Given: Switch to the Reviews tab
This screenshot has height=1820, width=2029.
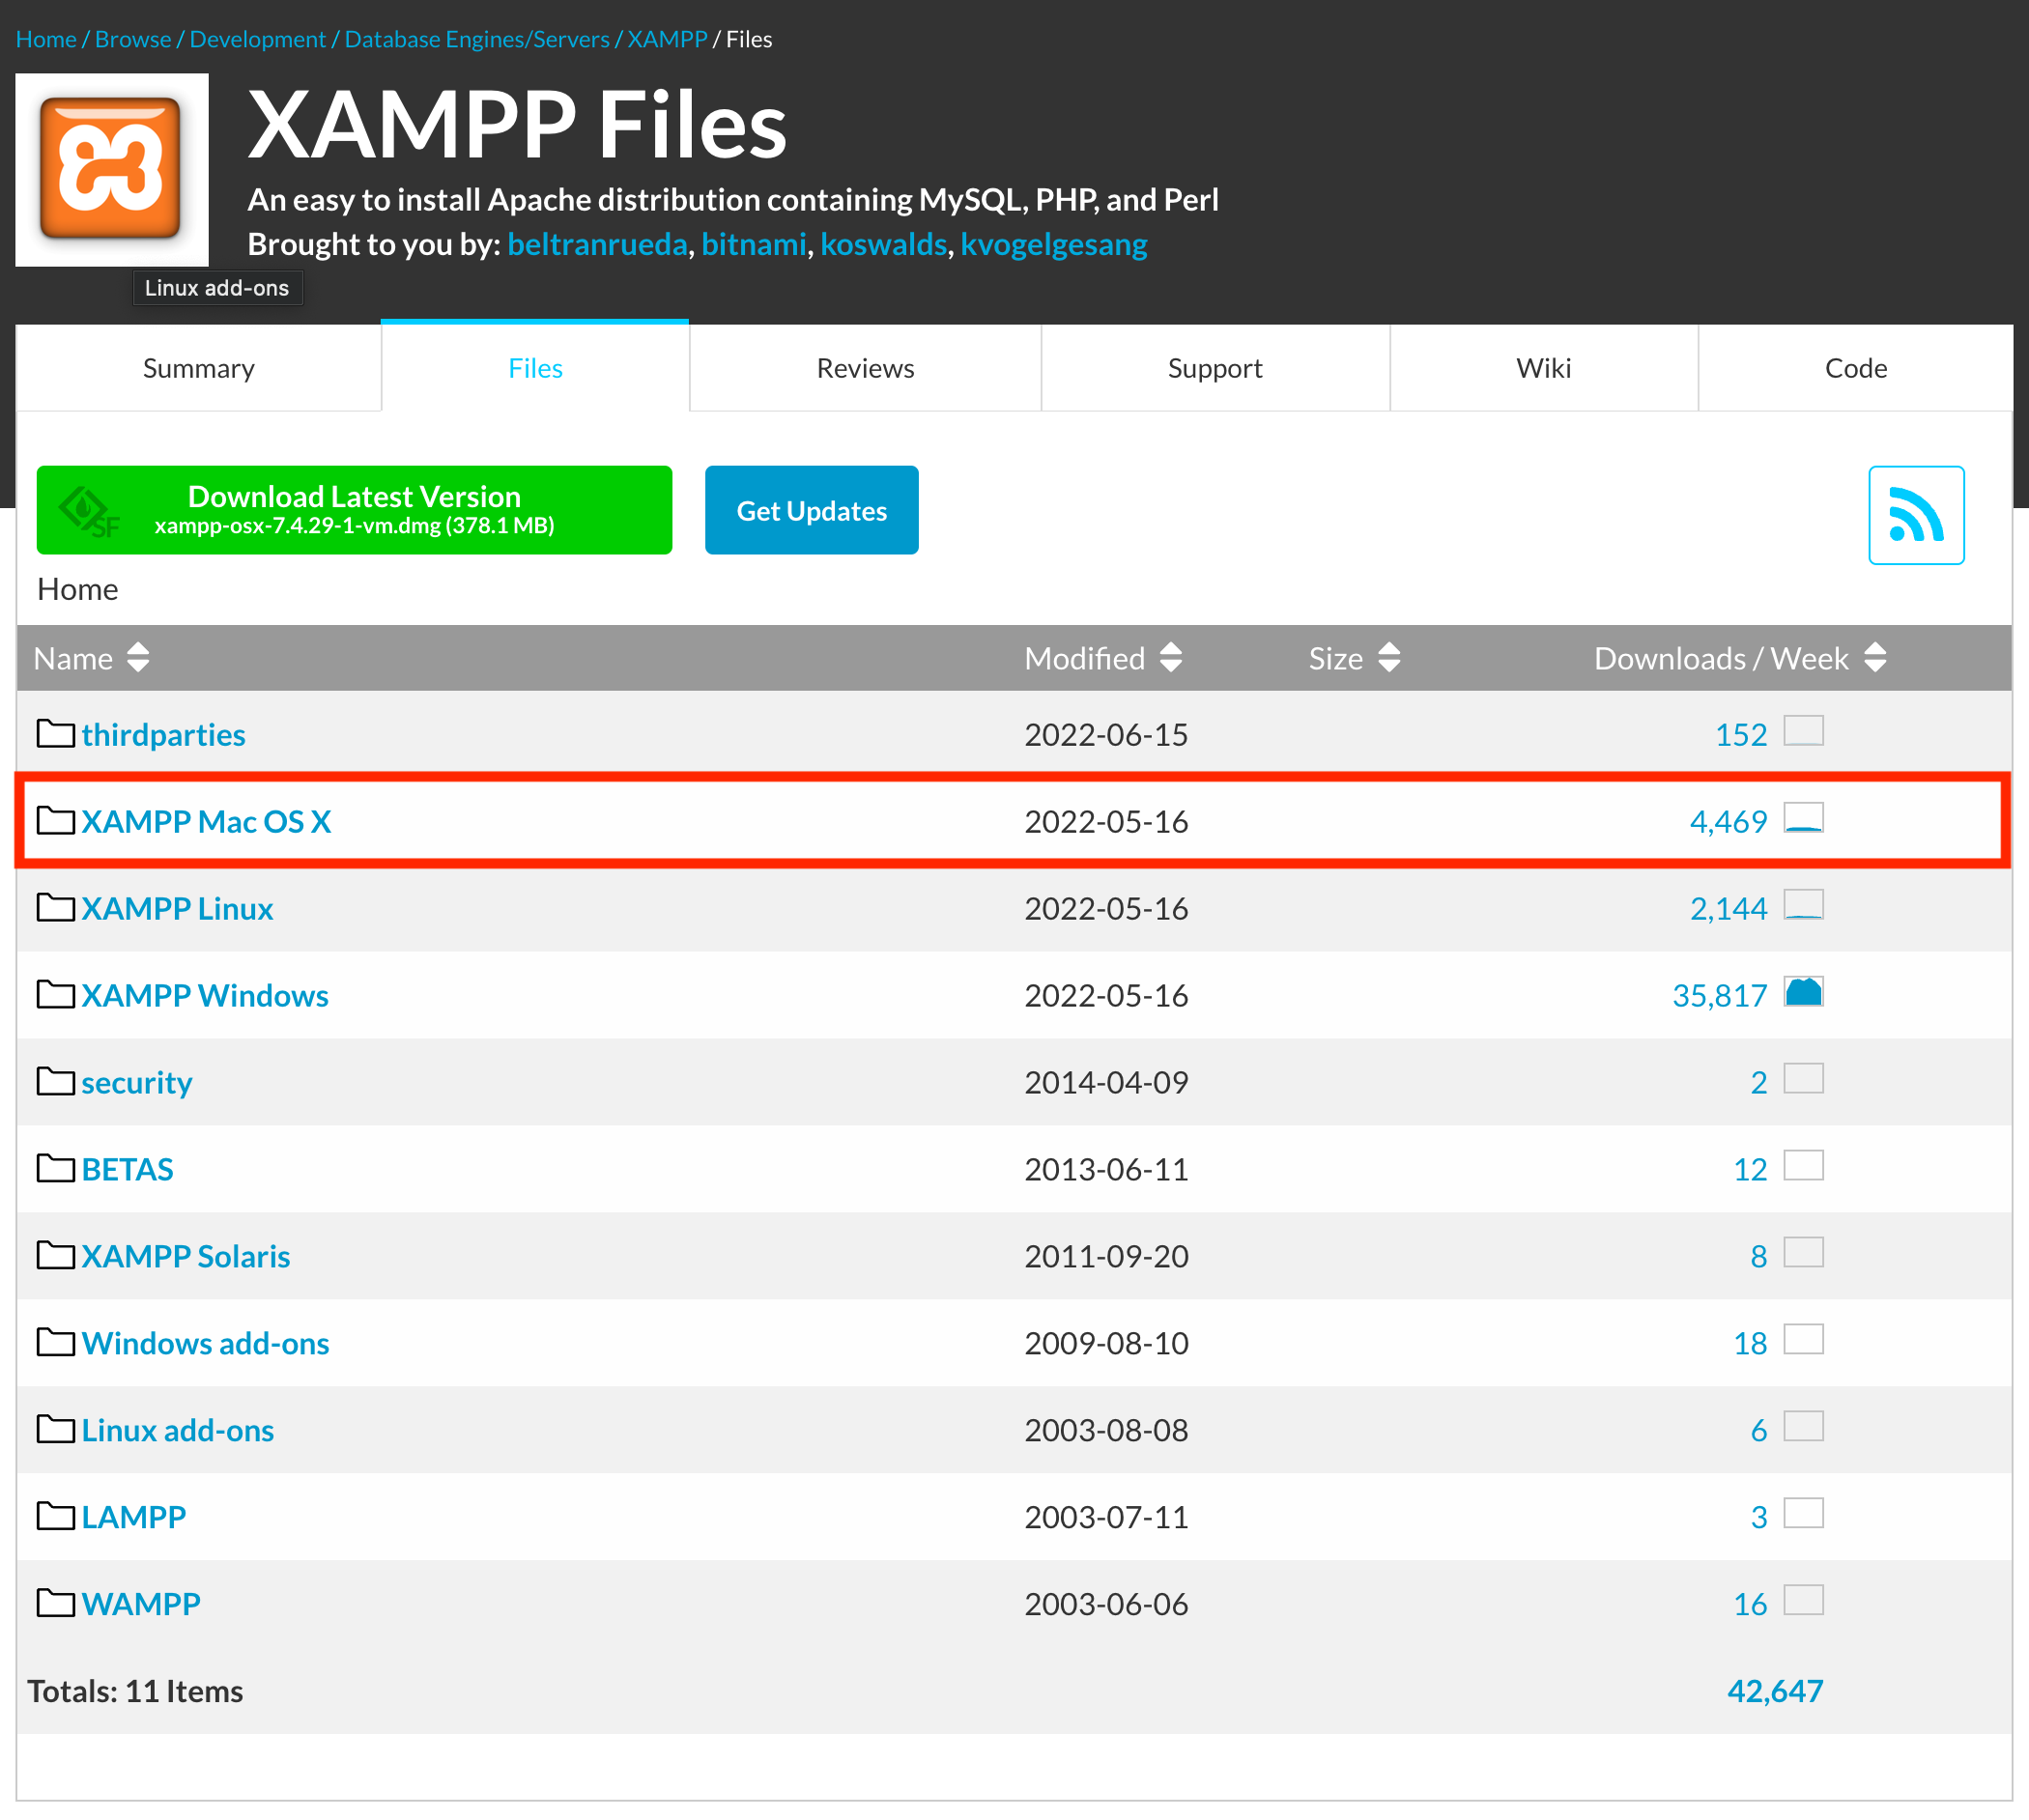Looking at the screenshot, I should click(865, 368).
